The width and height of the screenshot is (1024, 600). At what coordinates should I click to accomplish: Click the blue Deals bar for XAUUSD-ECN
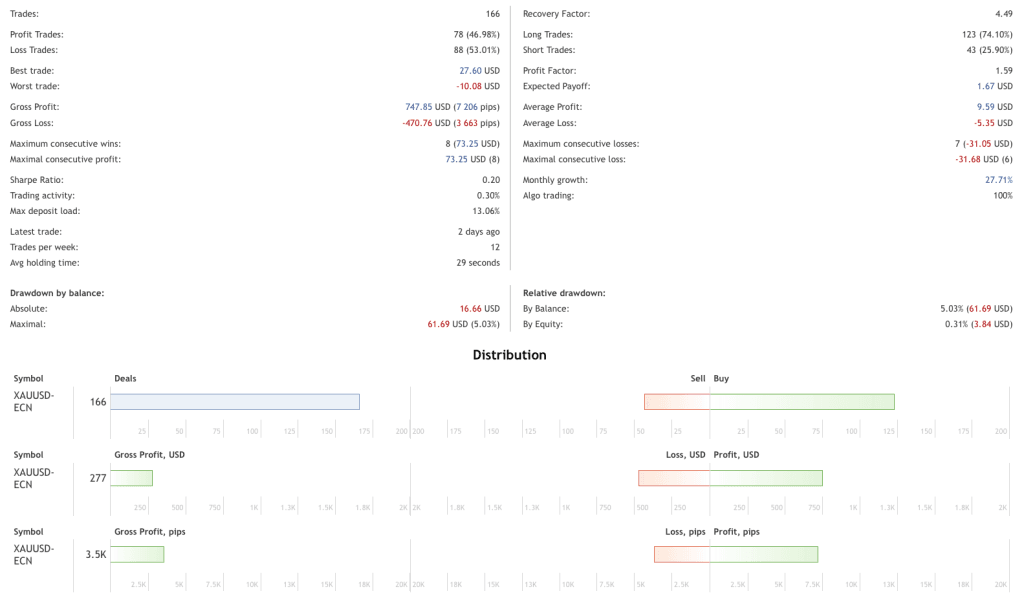(235, 402)
